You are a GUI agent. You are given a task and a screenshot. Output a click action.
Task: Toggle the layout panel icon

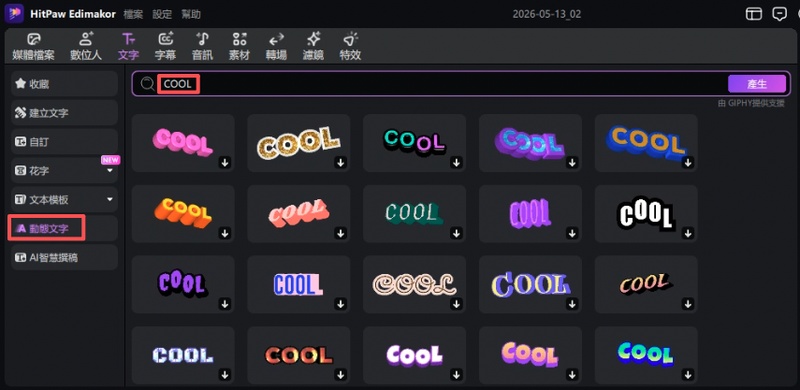pyautogui.click(x=754, y=14)
